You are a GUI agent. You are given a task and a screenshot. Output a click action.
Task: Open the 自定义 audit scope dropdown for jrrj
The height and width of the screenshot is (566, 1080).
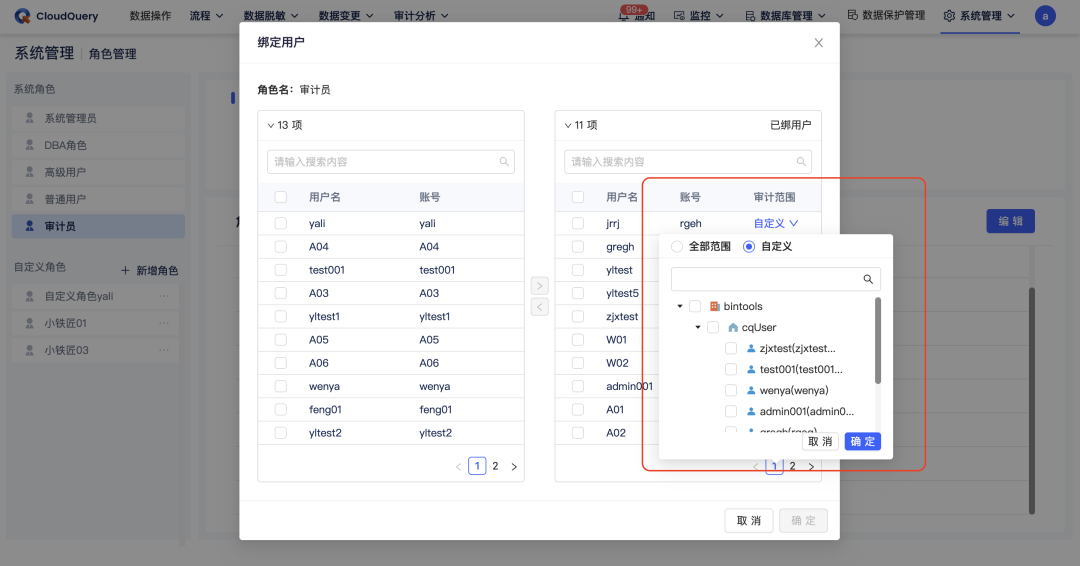click(776, 223)
